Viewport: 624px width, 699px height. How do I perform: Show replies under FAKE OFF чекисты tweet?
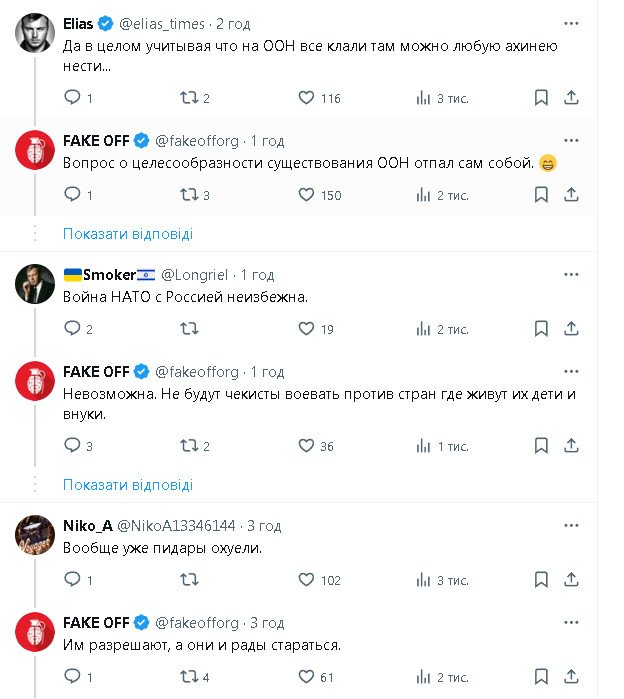click(x=128, y=485)
